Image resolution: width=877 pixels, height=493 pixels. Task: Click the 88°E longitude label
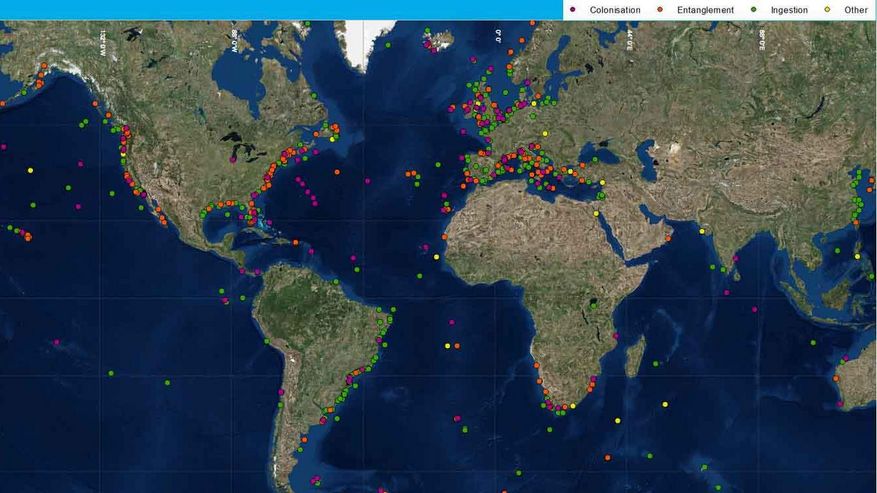point(763,40)
